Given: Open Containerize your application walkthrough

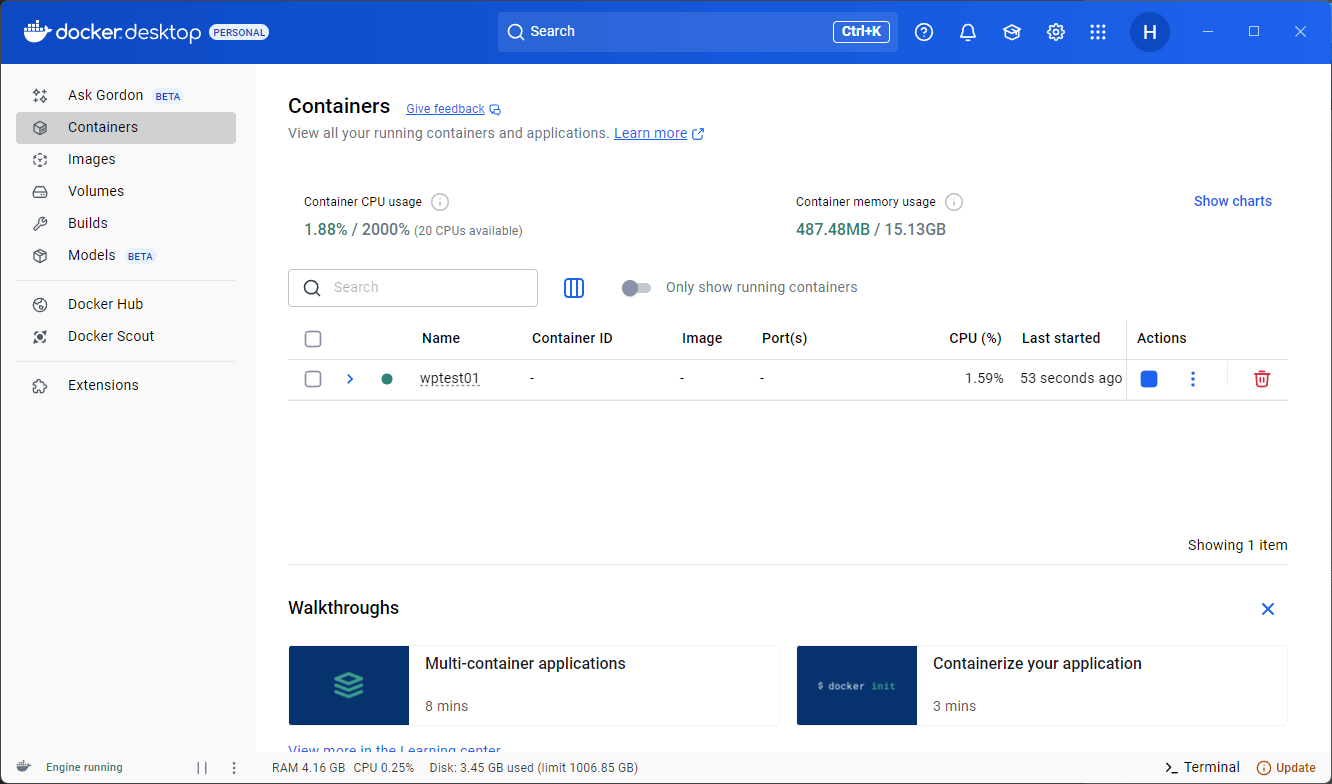Looking at the screenshot, I should [1042, 685].
